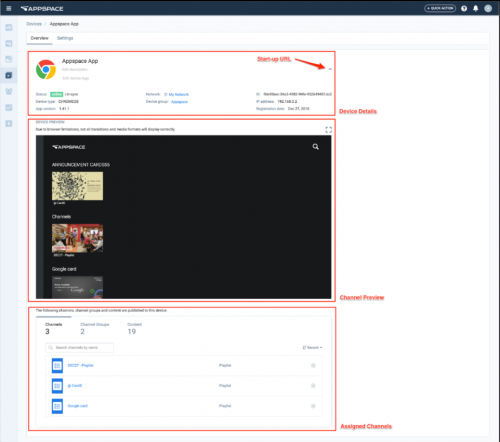Open the Devices icon in the left sidebar
The image size is (500, 442).
click(9, 75)
